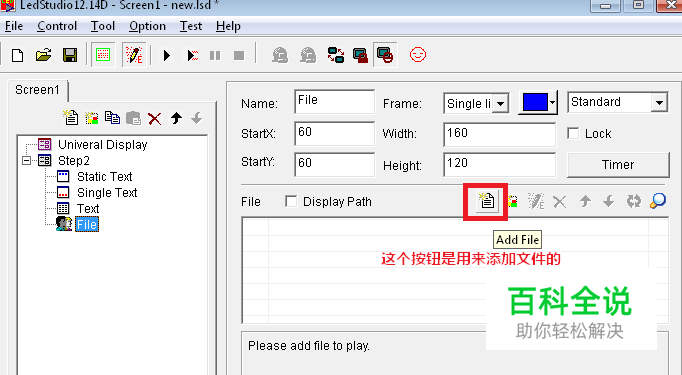
Task: Open the Option menu
Action: coord(147,26)
